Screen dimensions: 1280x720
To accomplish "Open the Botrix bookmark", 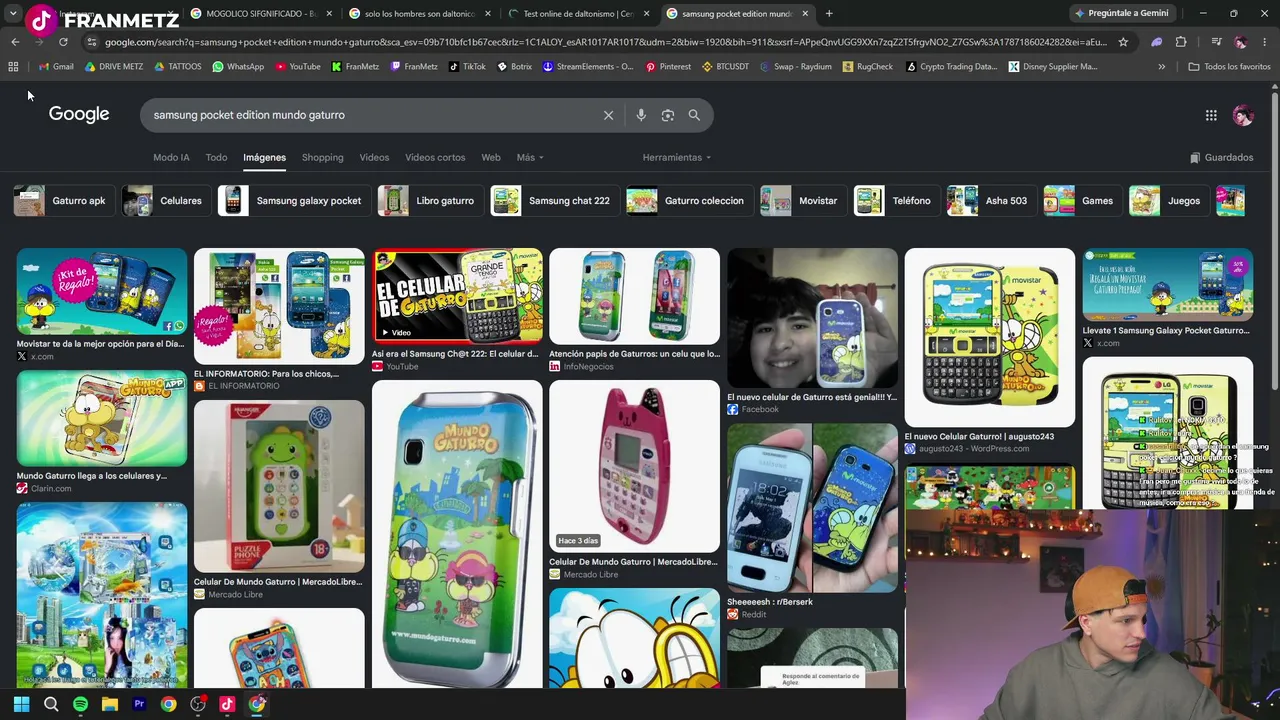I will click(x=514, y=67).
